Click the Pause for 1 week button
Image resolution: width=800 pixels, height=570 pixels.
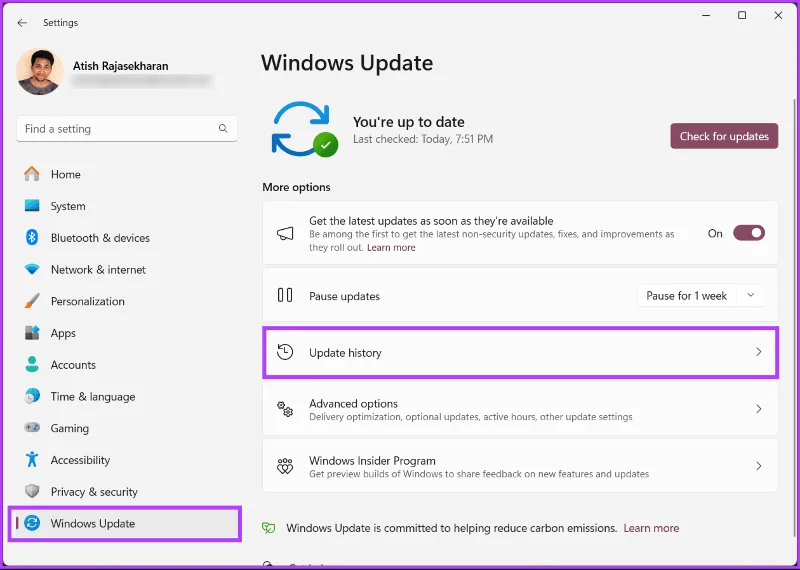[x=686, y=295]
